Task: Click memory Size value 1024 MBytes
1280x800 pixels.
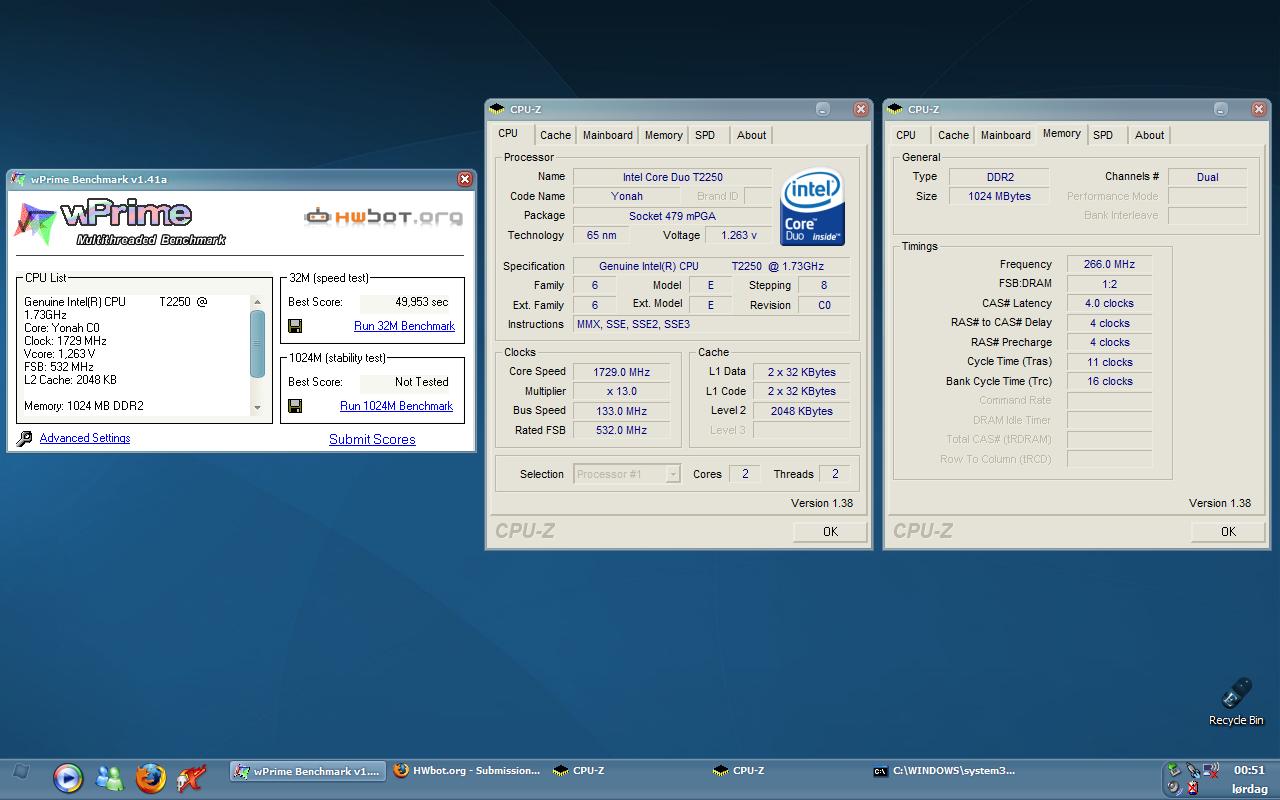Action: pos(999,196)
